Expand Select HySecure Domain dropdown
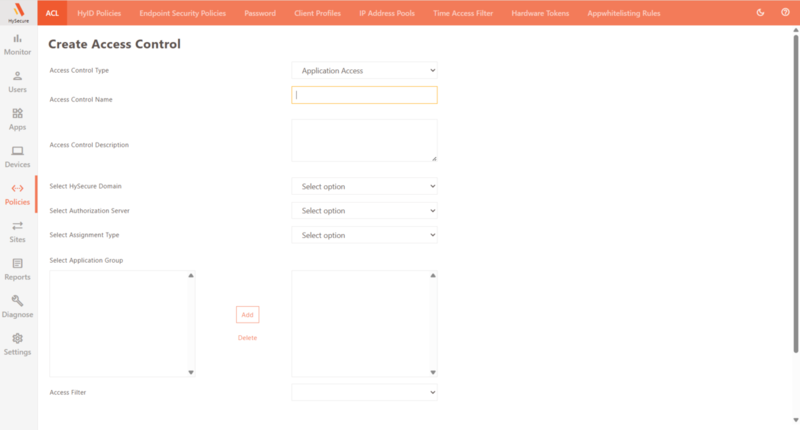 tap(364, 186)
